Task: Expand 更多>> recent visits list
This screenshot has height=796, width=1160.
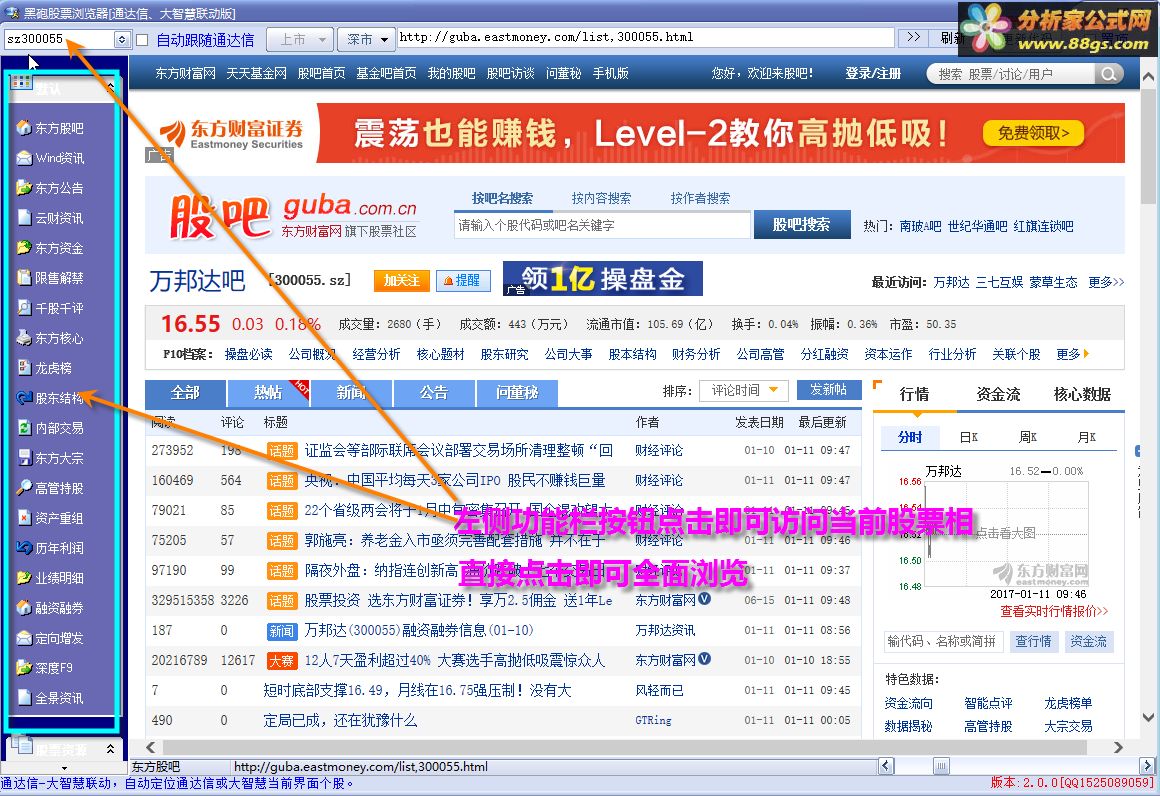Action: click(x=1106, y=282)
